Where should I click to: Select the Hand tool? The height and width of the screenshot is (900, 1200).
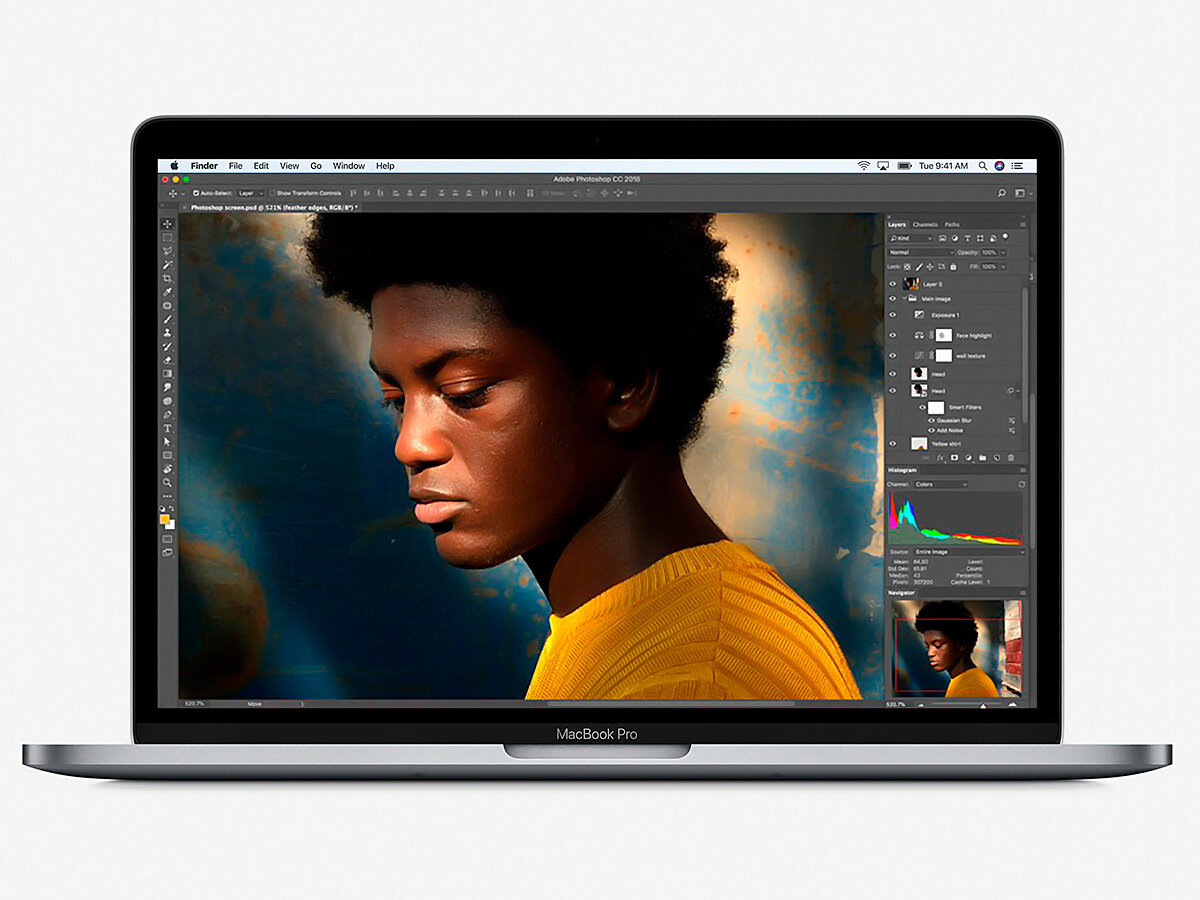tap(168, 468)
